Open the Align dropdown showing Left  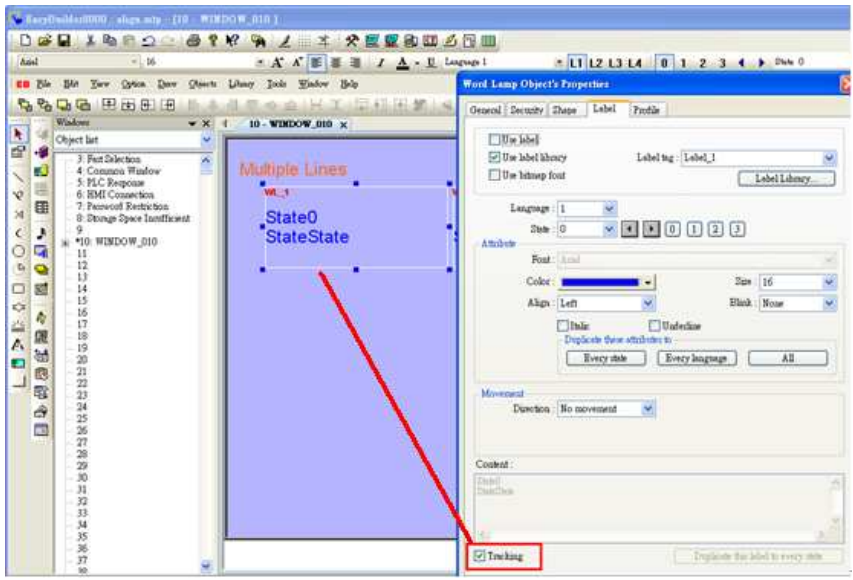click(647, 303)
